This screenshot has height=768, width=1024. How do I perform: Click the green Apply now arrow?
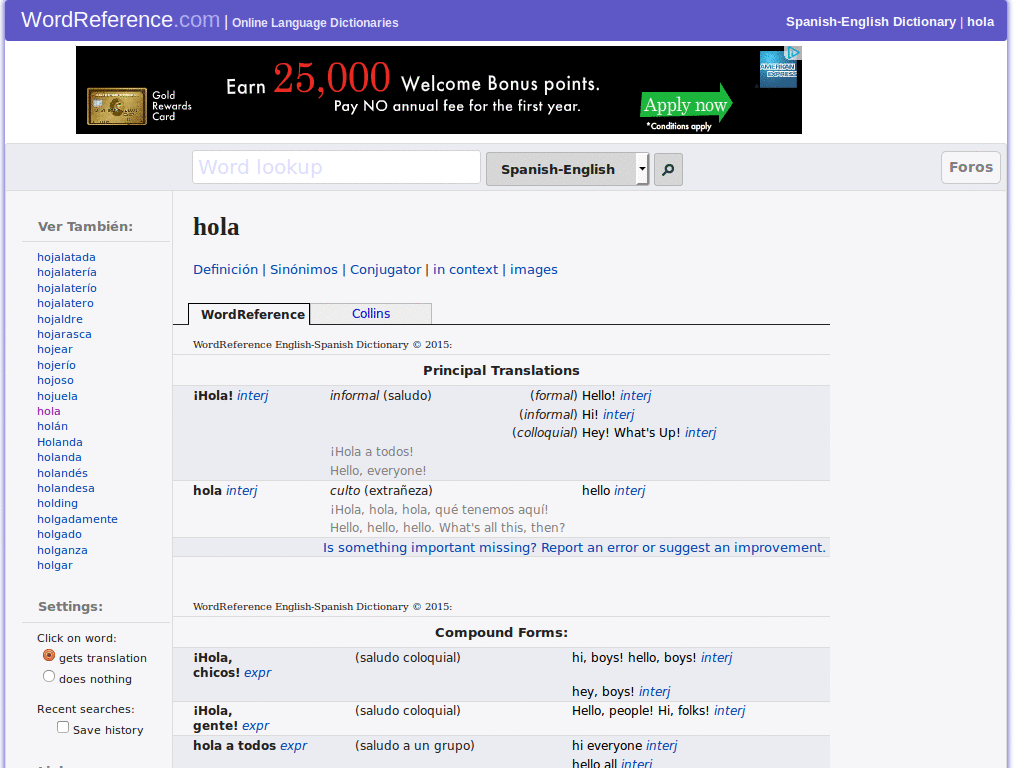coord(686,103)
